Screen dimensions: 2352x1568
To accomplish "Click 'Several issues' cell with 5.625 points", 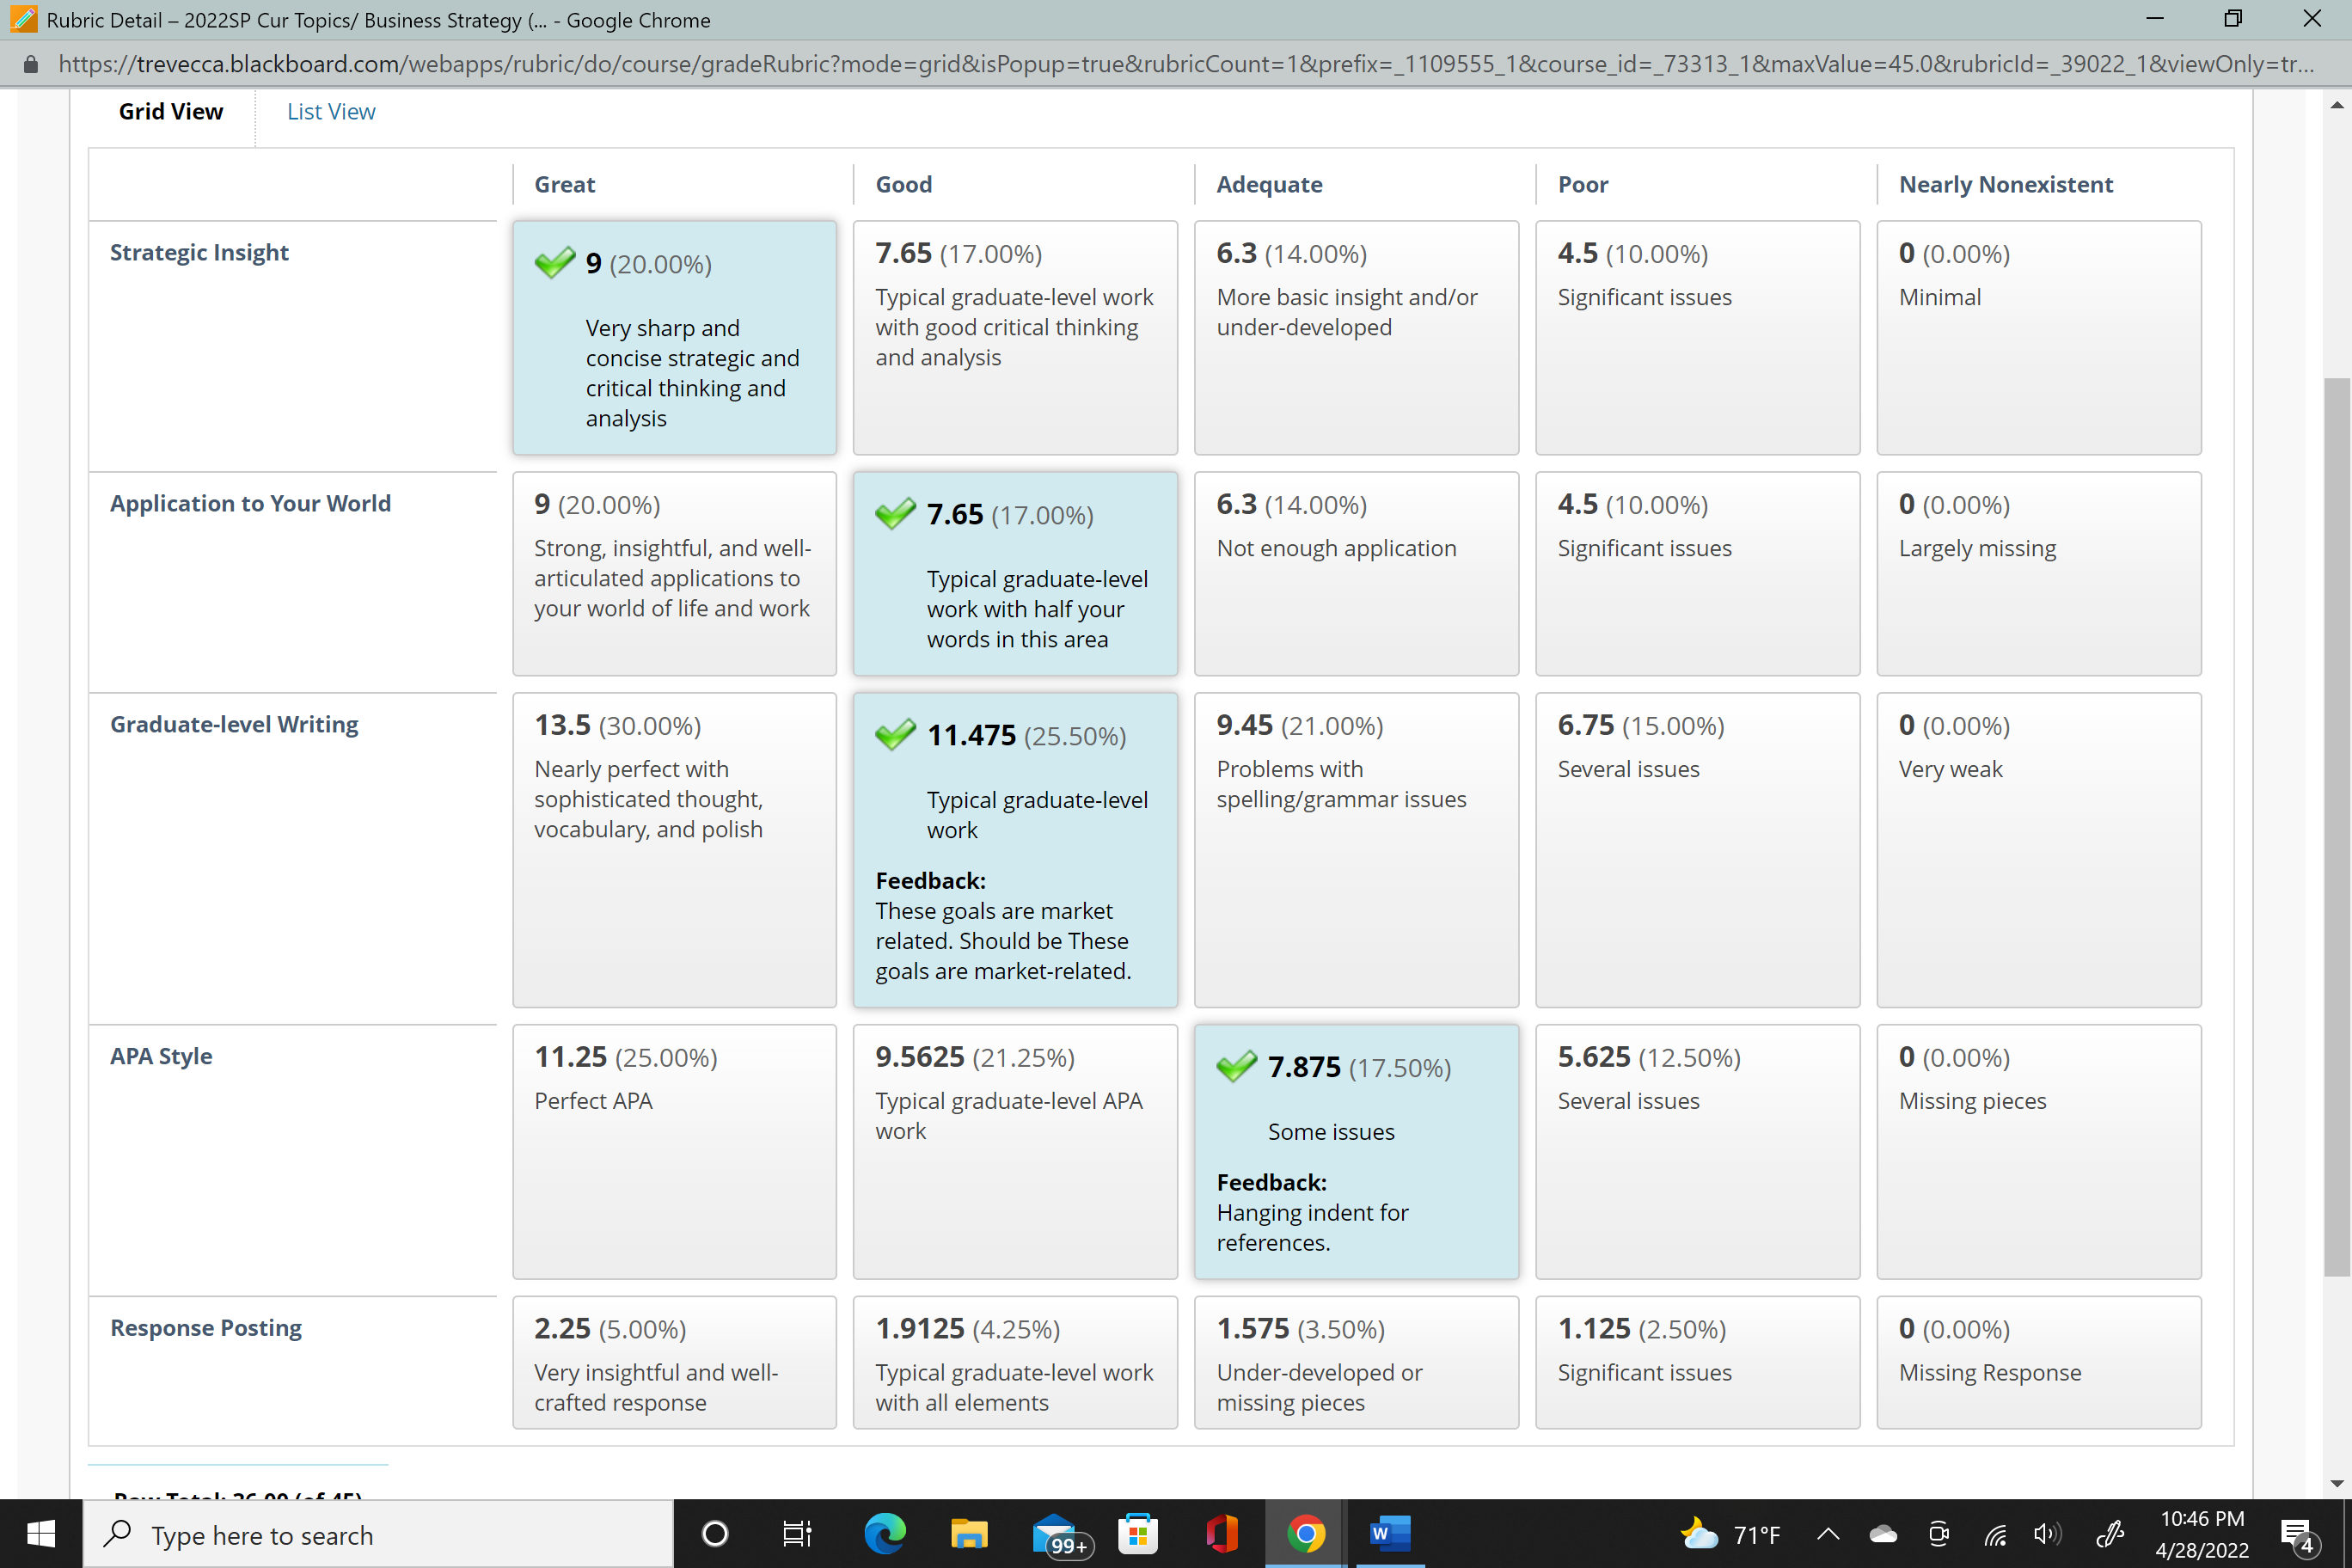I will pyautogui.click(x=1697, y=1152).
